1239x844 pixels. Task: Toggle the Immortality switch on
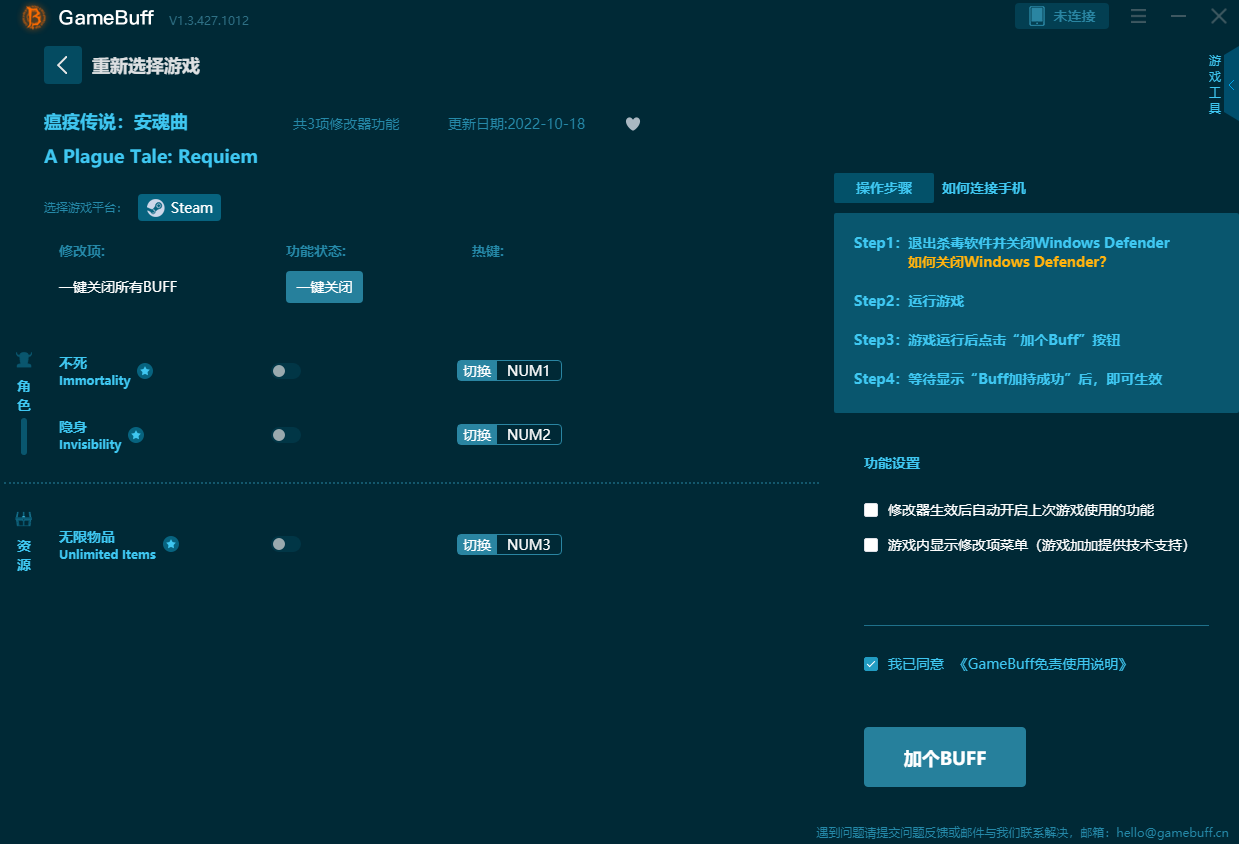pos(285,371)
